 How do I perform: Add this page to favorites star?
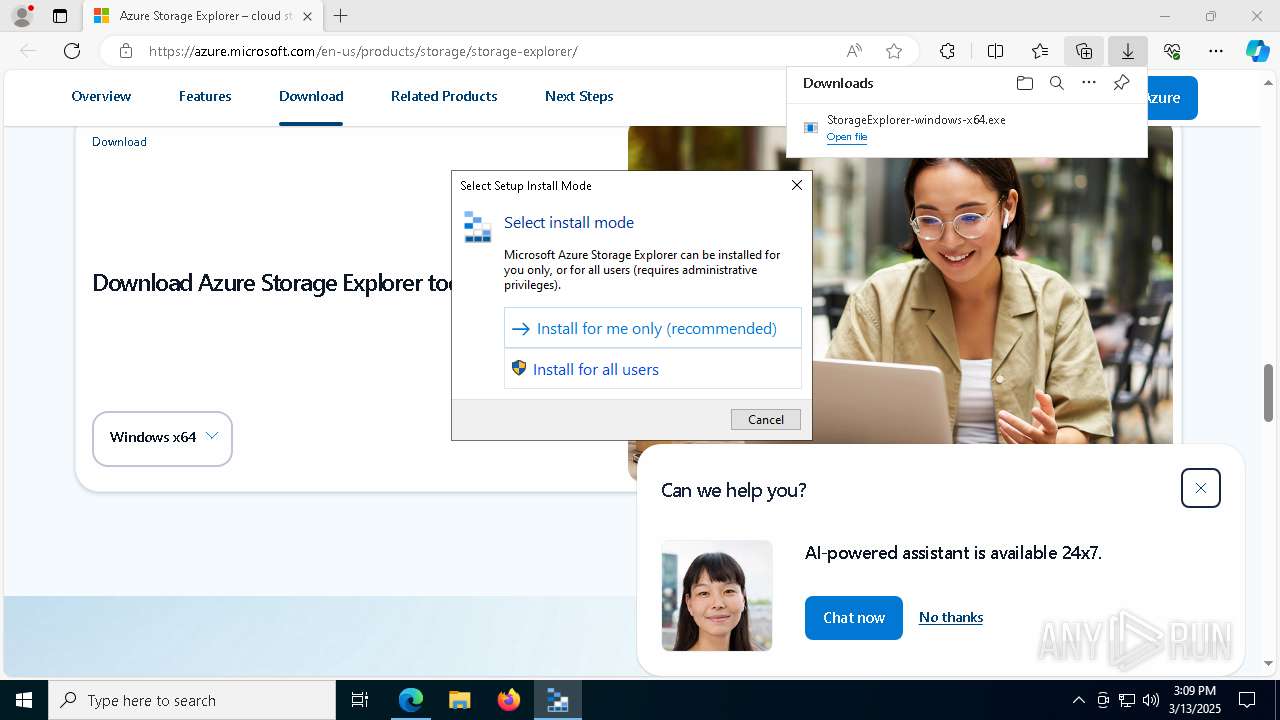coord(894,51)
